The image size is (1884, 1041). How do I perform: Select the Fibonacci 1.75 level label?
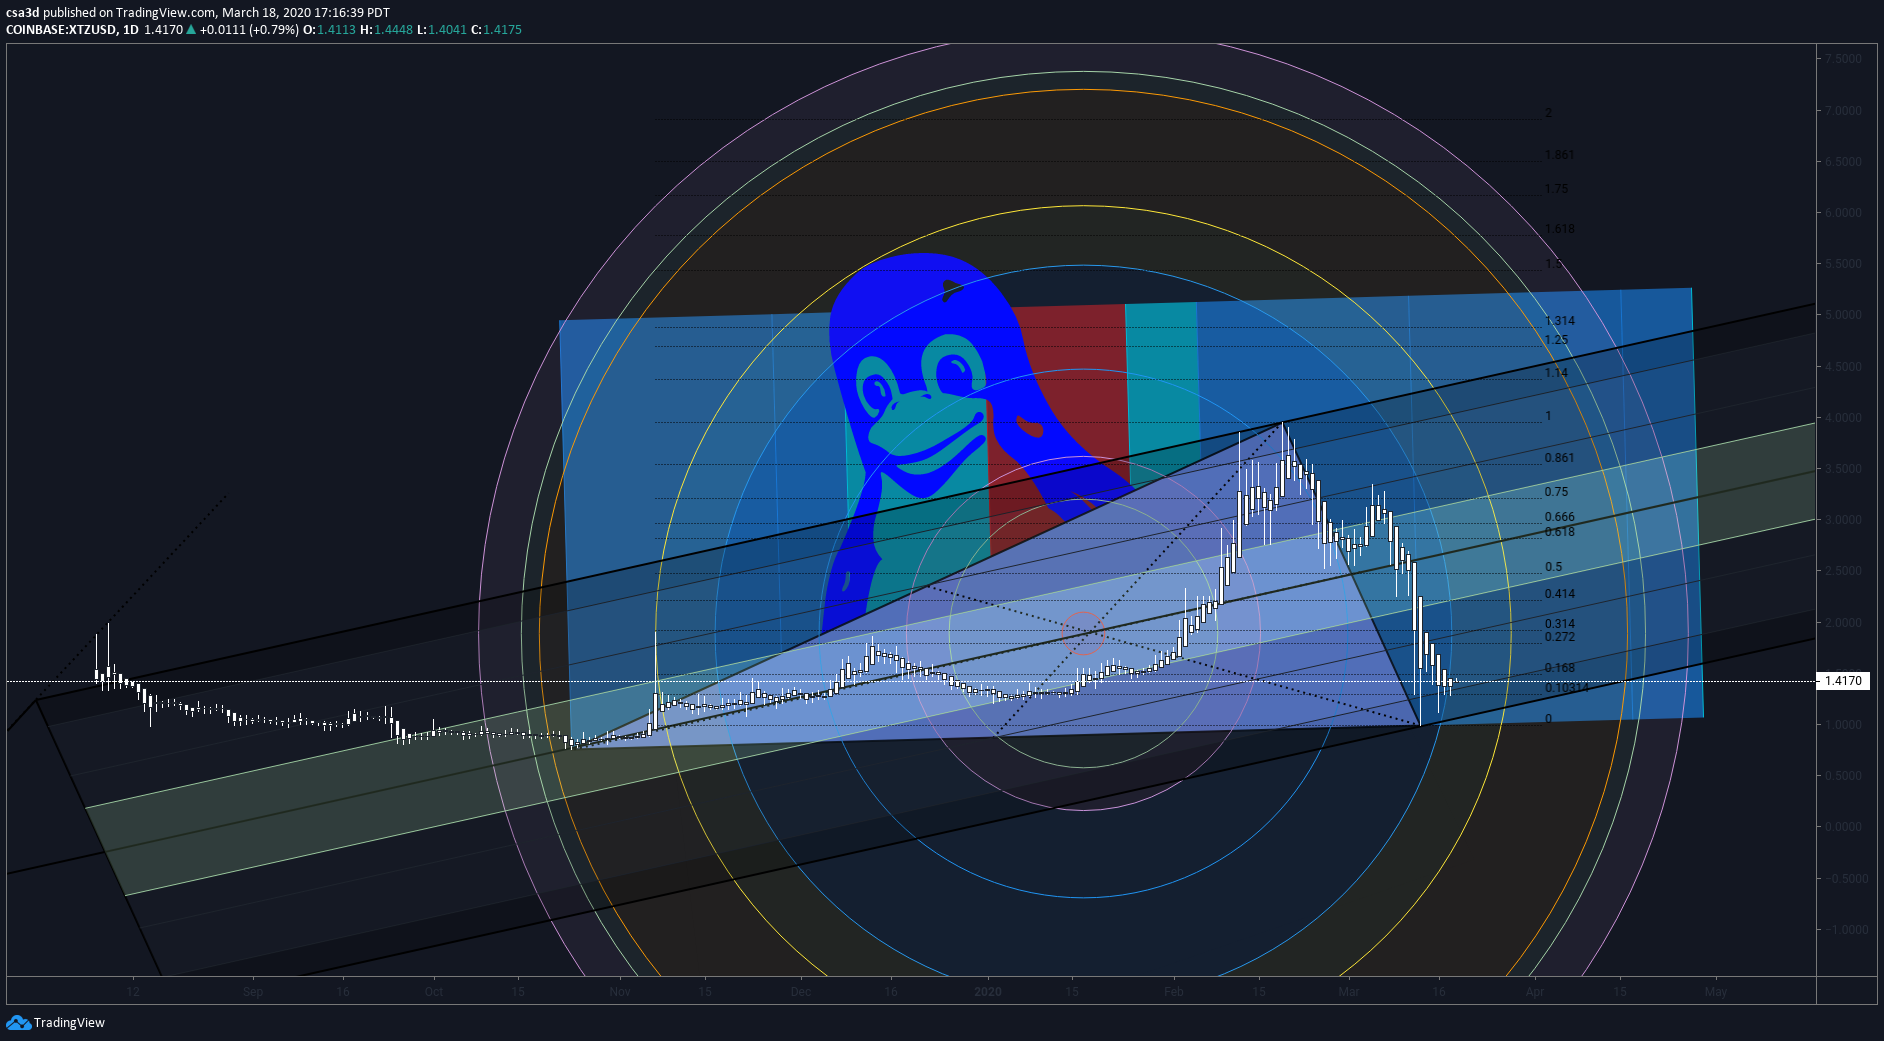[1556, 188]
